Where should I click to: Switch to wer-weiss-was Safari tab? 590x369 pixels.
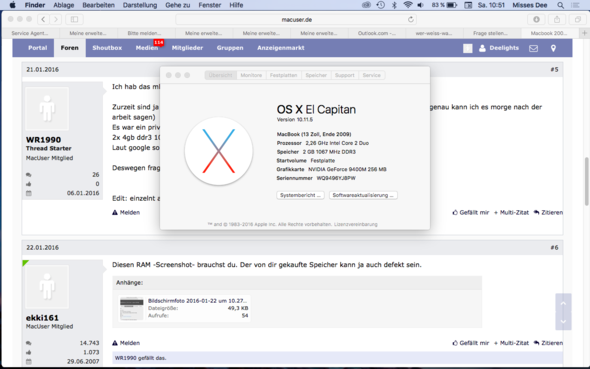pyautogui.click(x=435, y=33)
